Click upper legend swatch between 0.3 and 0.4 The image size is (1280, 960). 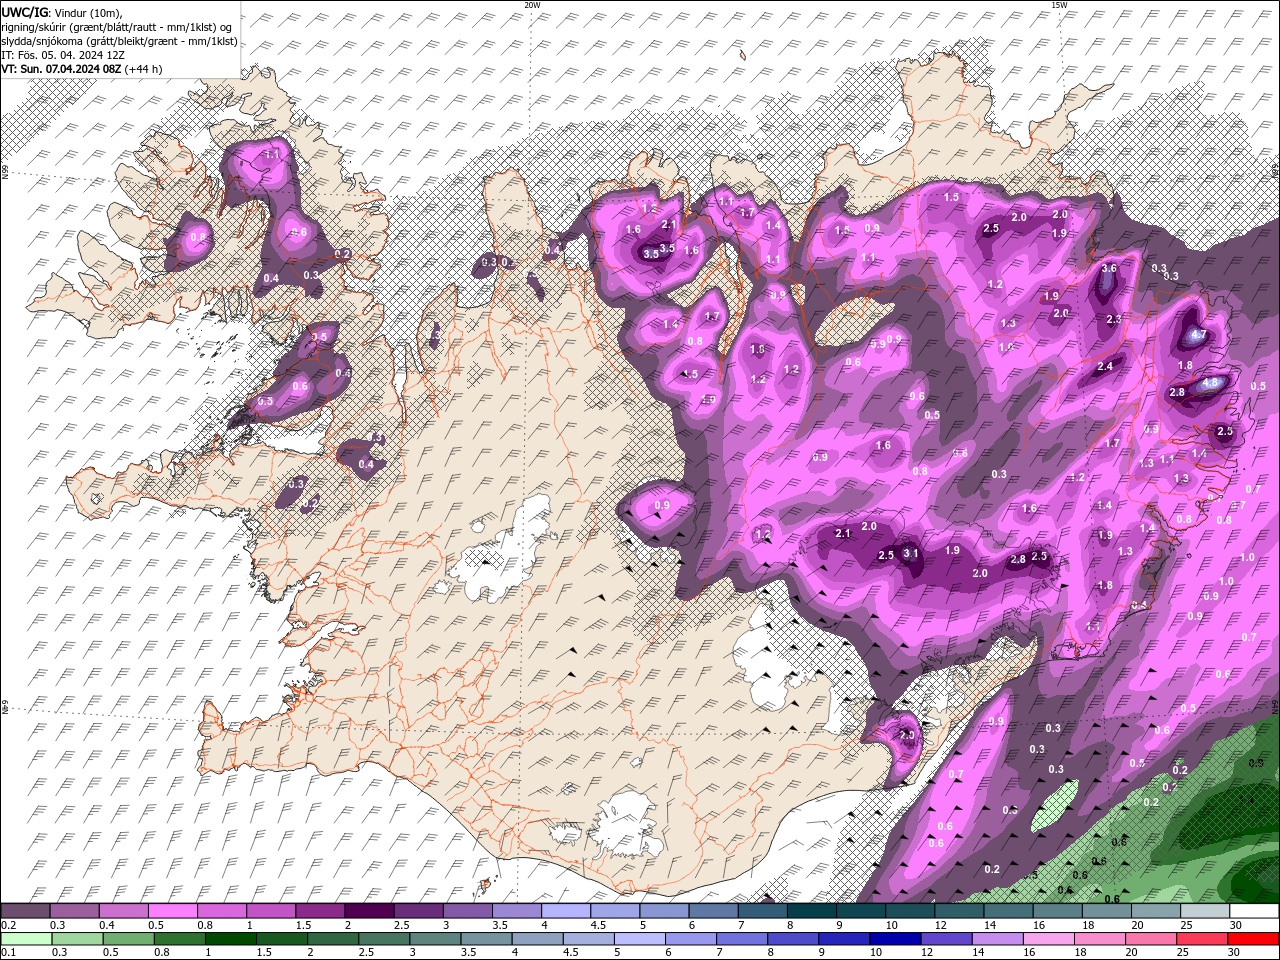[74, 911]
